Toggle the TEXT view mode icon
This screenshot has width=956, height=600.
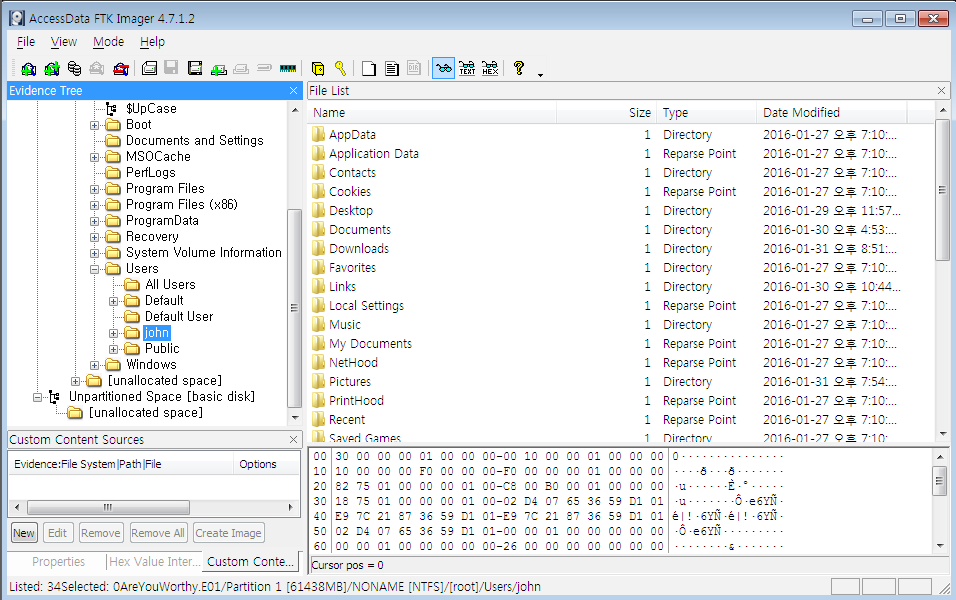tap(467, 68)
